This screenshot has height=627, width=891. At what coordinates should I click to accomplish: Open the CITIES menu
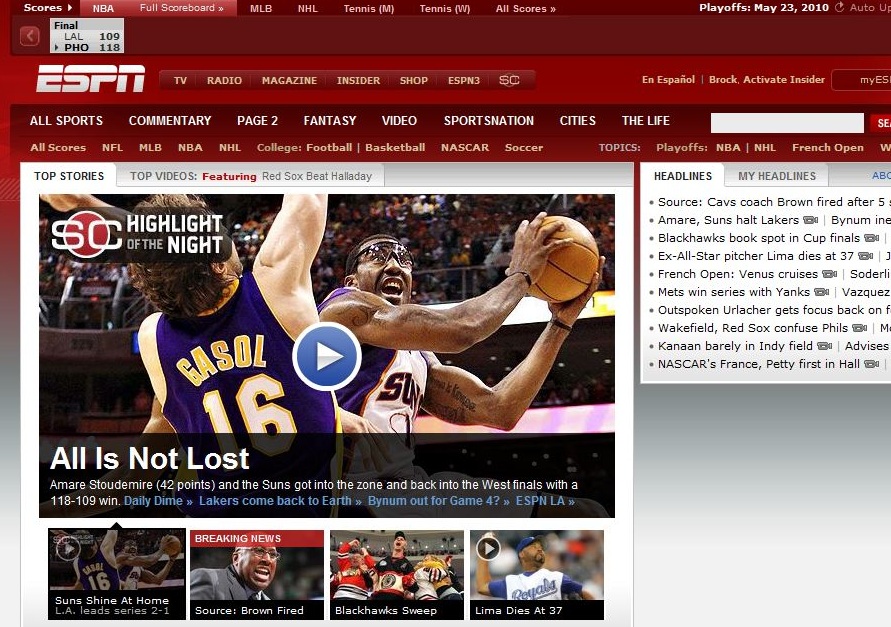pyautogui.click(x=578, y=121)
